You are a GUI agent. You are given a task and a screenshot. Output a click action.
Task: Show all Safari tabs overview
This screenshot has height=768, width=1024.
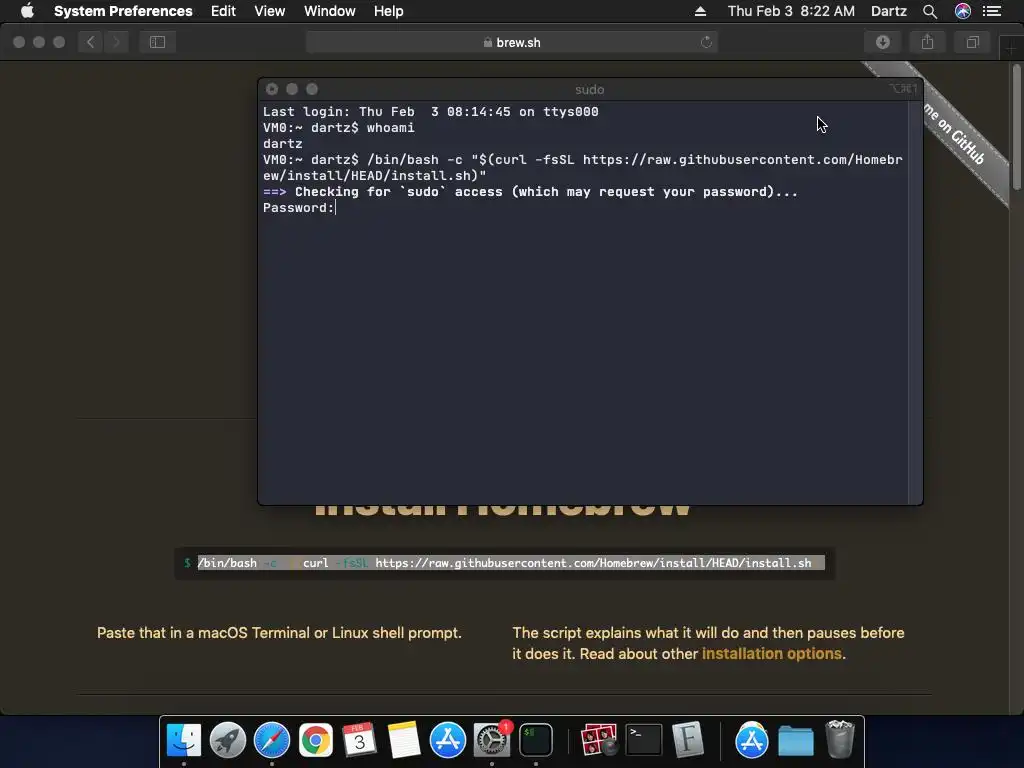972,42
